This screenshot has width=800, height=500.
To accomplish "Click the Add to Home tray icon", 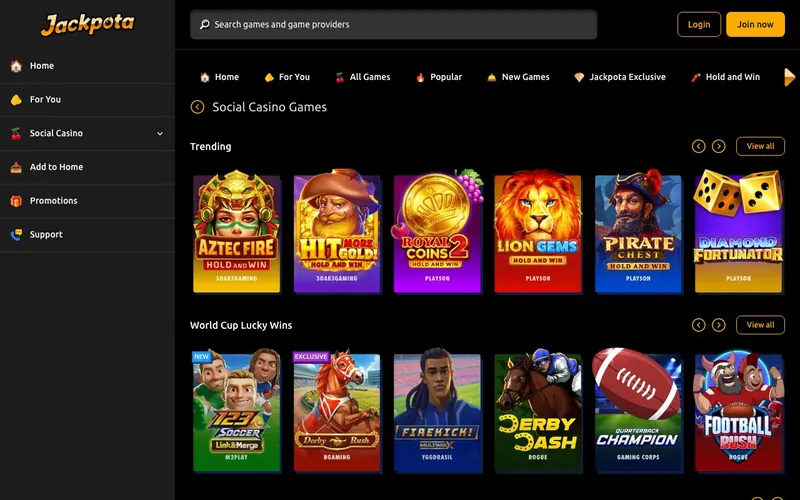I will [16, 167].
